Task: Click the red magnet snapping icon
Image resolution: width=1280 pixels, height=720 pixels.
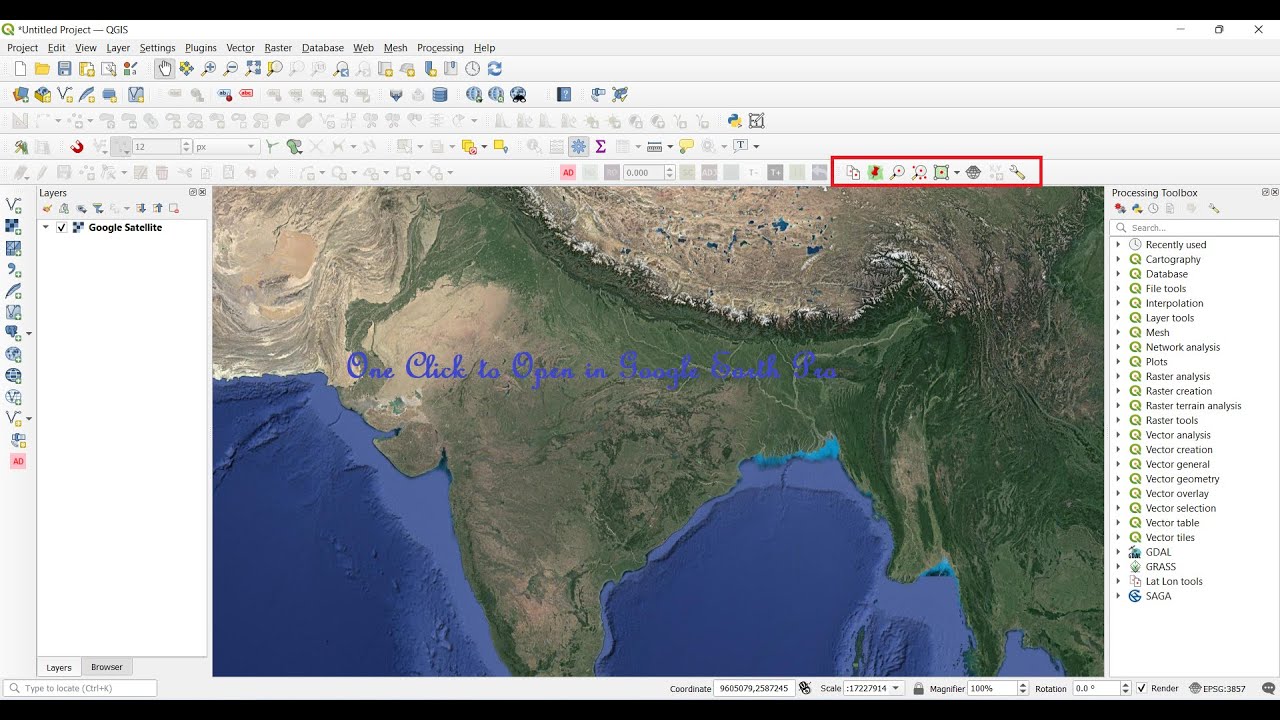Action: (x=77, y=147)
